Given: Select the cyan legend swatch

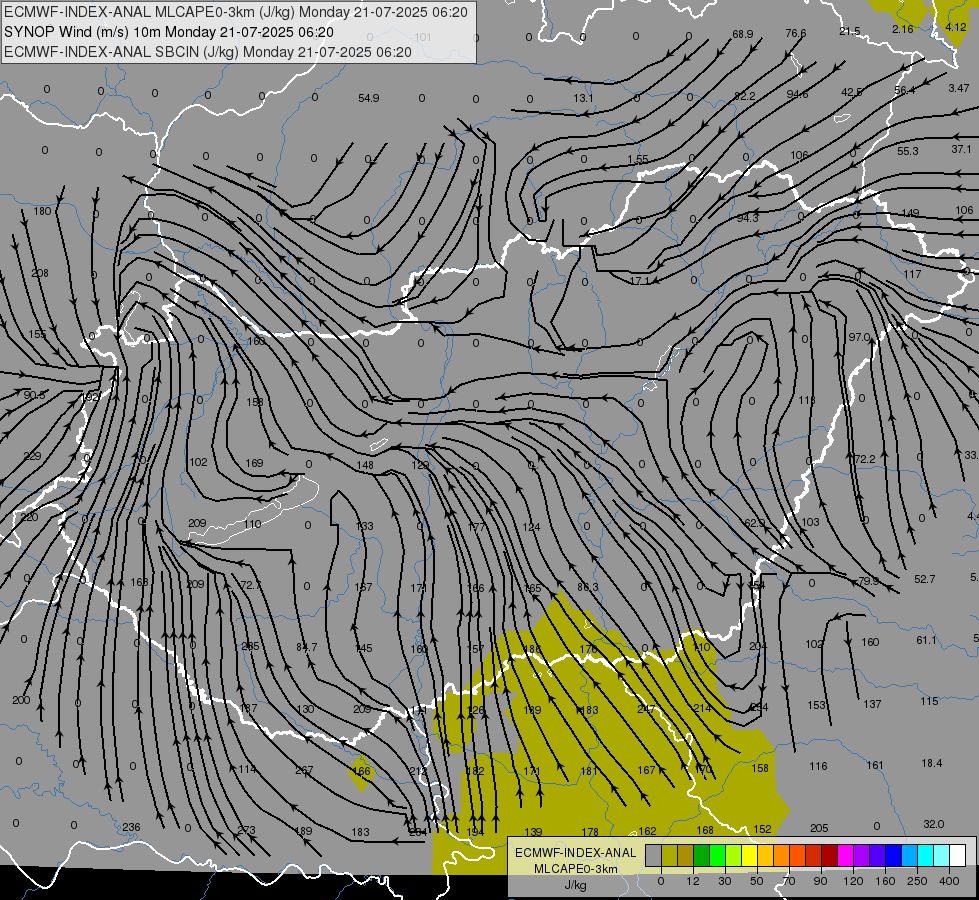Looking at the screenshot, I should (926, 855).
